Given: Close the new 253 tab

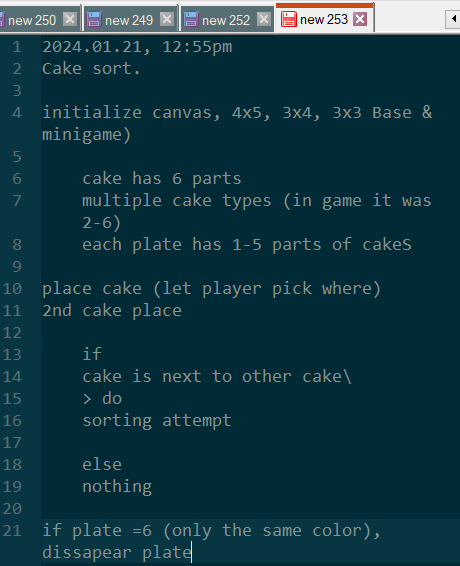Looking at the screenshot, I should point(360,19).
